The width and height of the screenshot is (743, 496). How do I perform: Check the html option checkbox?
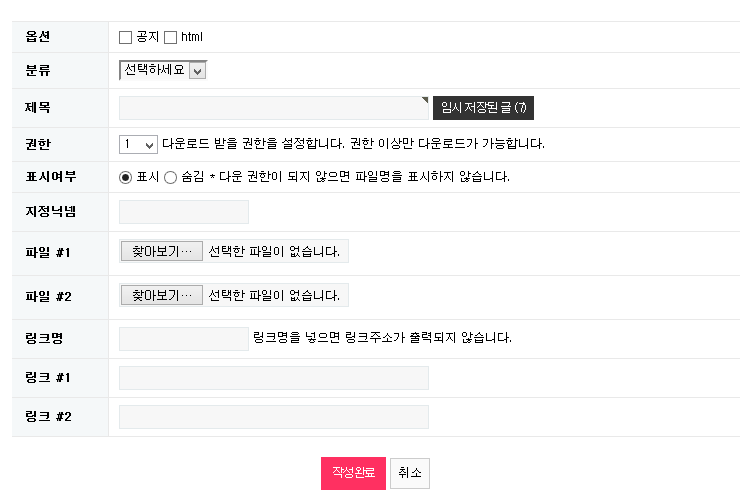click(x=170, y=38)
